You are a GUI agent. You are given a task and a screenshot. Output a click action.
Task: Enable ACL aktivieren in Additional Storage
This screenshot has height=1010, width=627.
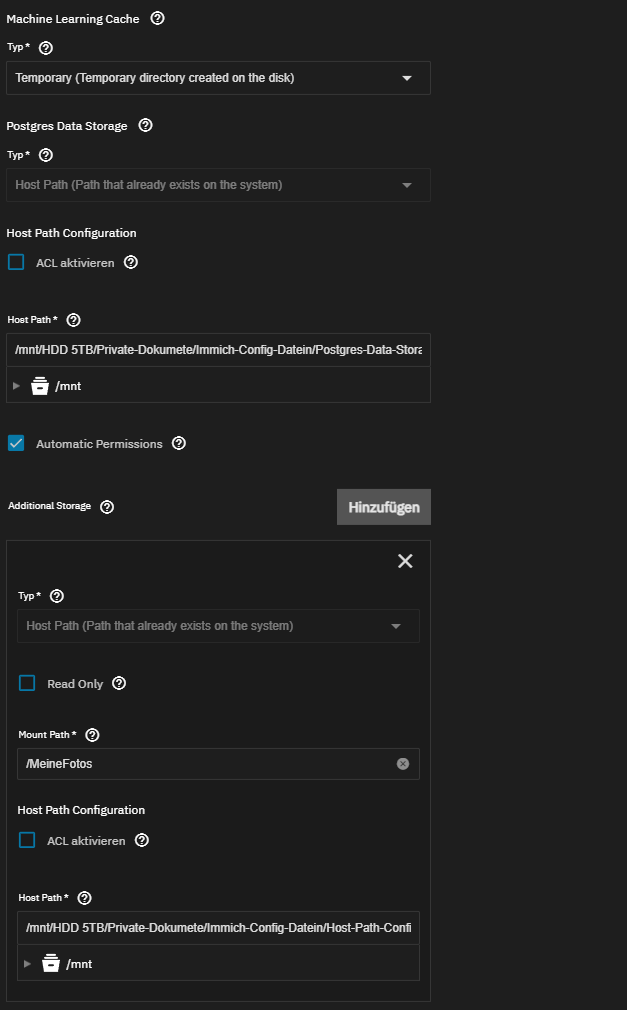(x=27, y=841)
